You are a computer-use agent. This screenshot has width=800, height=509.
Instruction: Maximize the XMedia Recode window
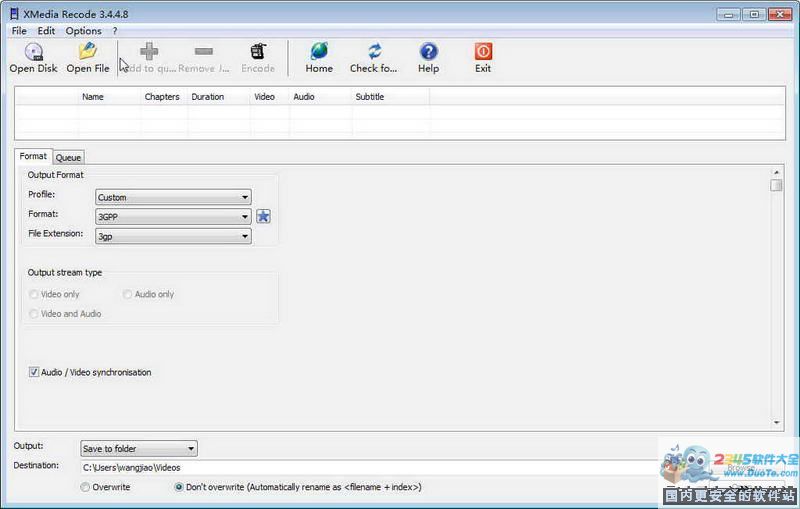(x=754, y=14)
